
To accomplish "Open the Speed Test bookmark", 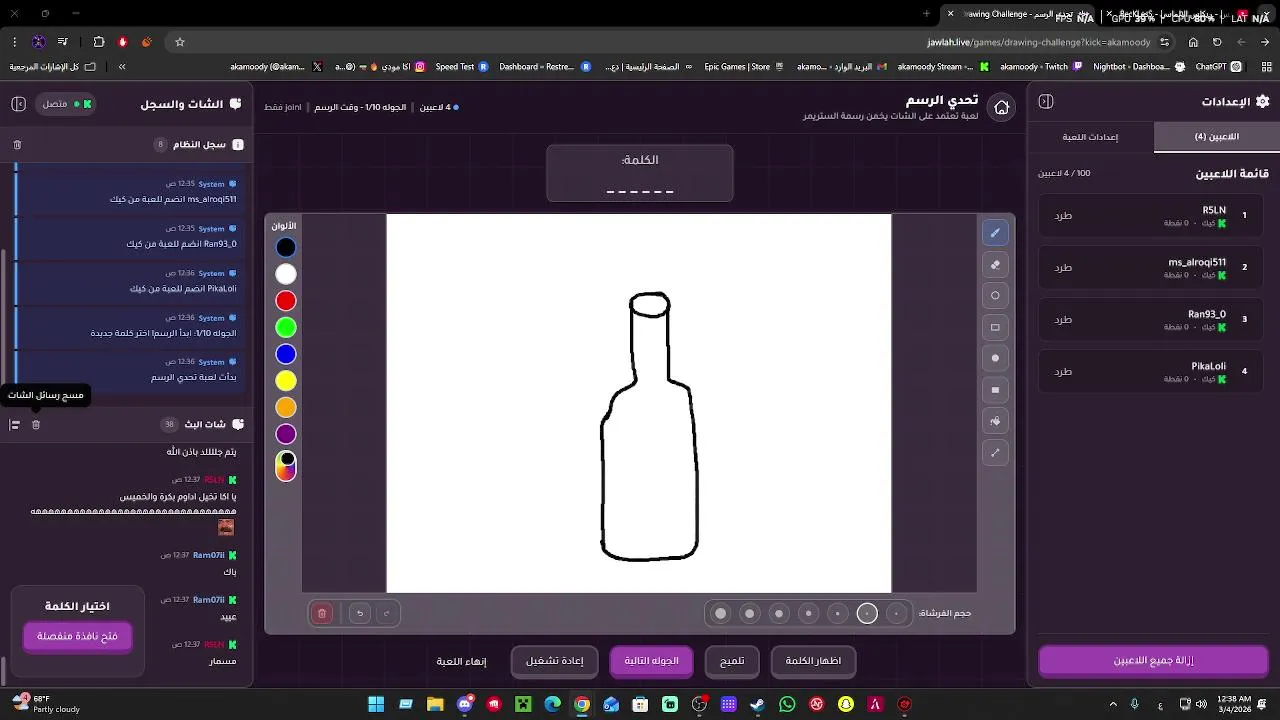I will tap(461, 67).
